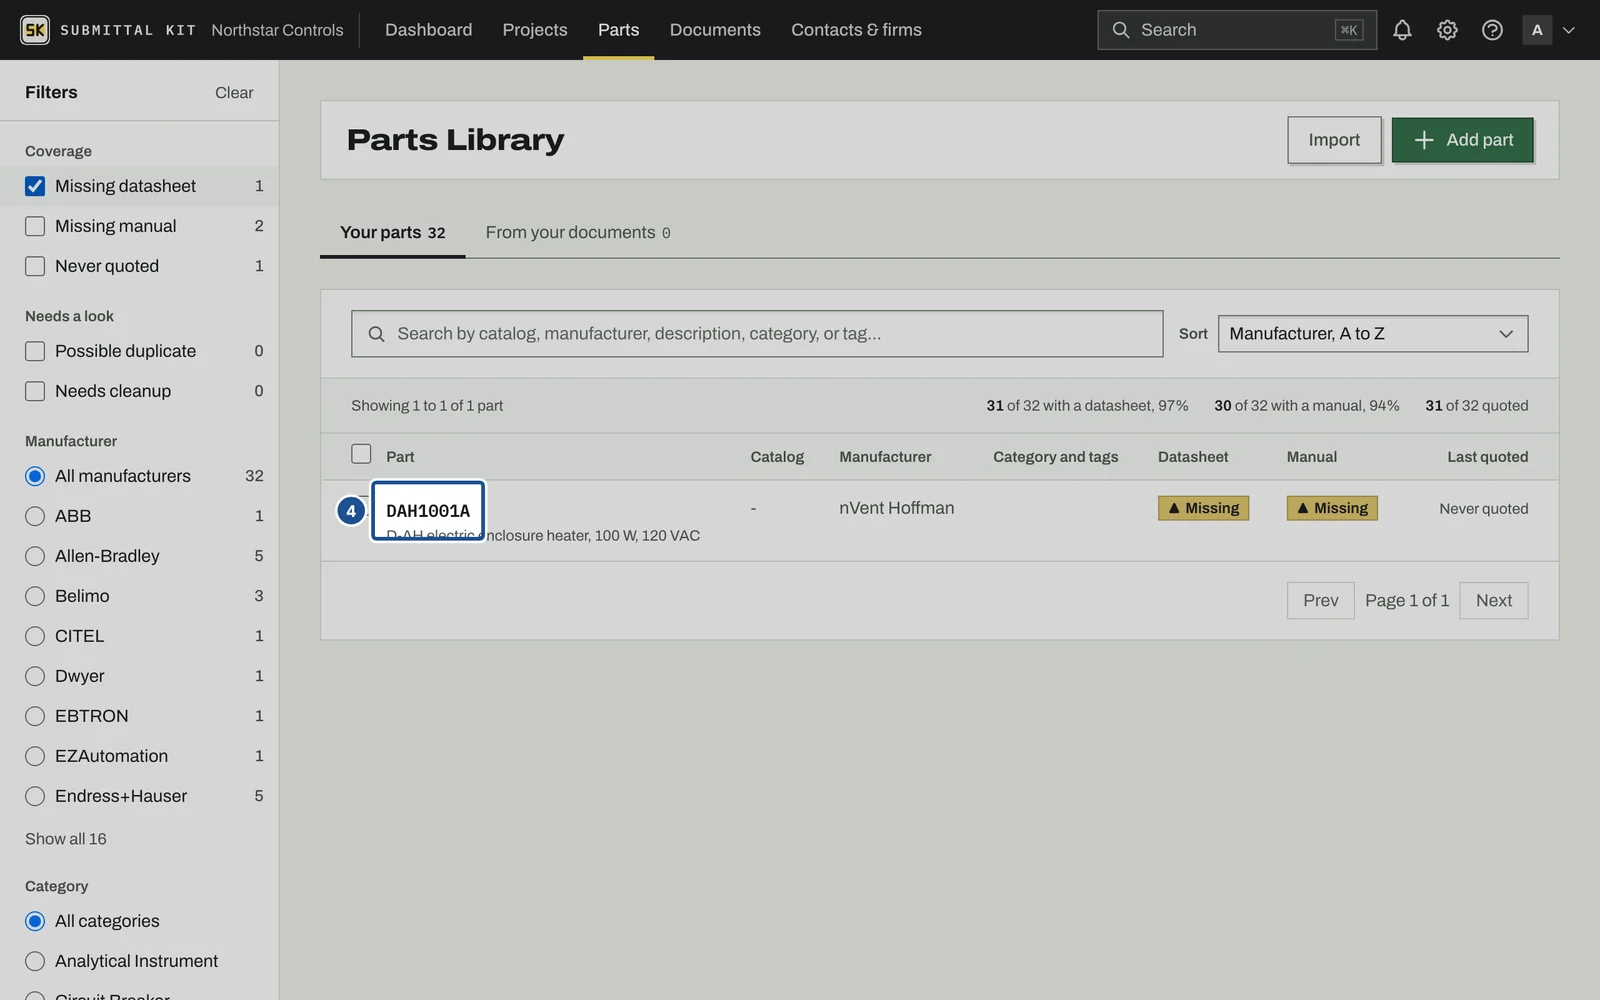Open the Parts nav item
This screenshot has width=1600, height=1000.
pos(618,30)
